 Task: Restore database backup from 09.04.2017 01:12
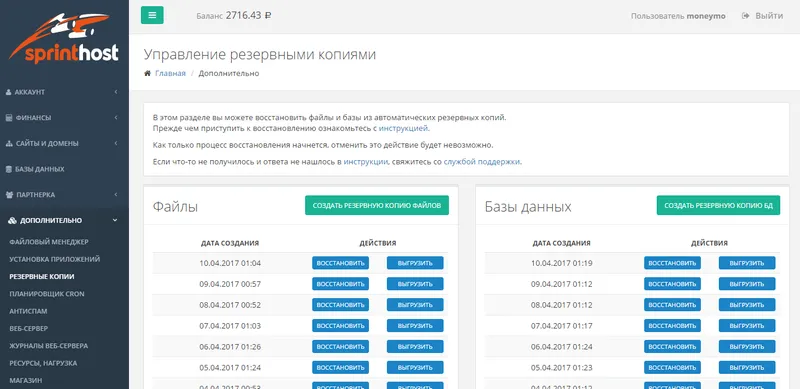[672, 284]
